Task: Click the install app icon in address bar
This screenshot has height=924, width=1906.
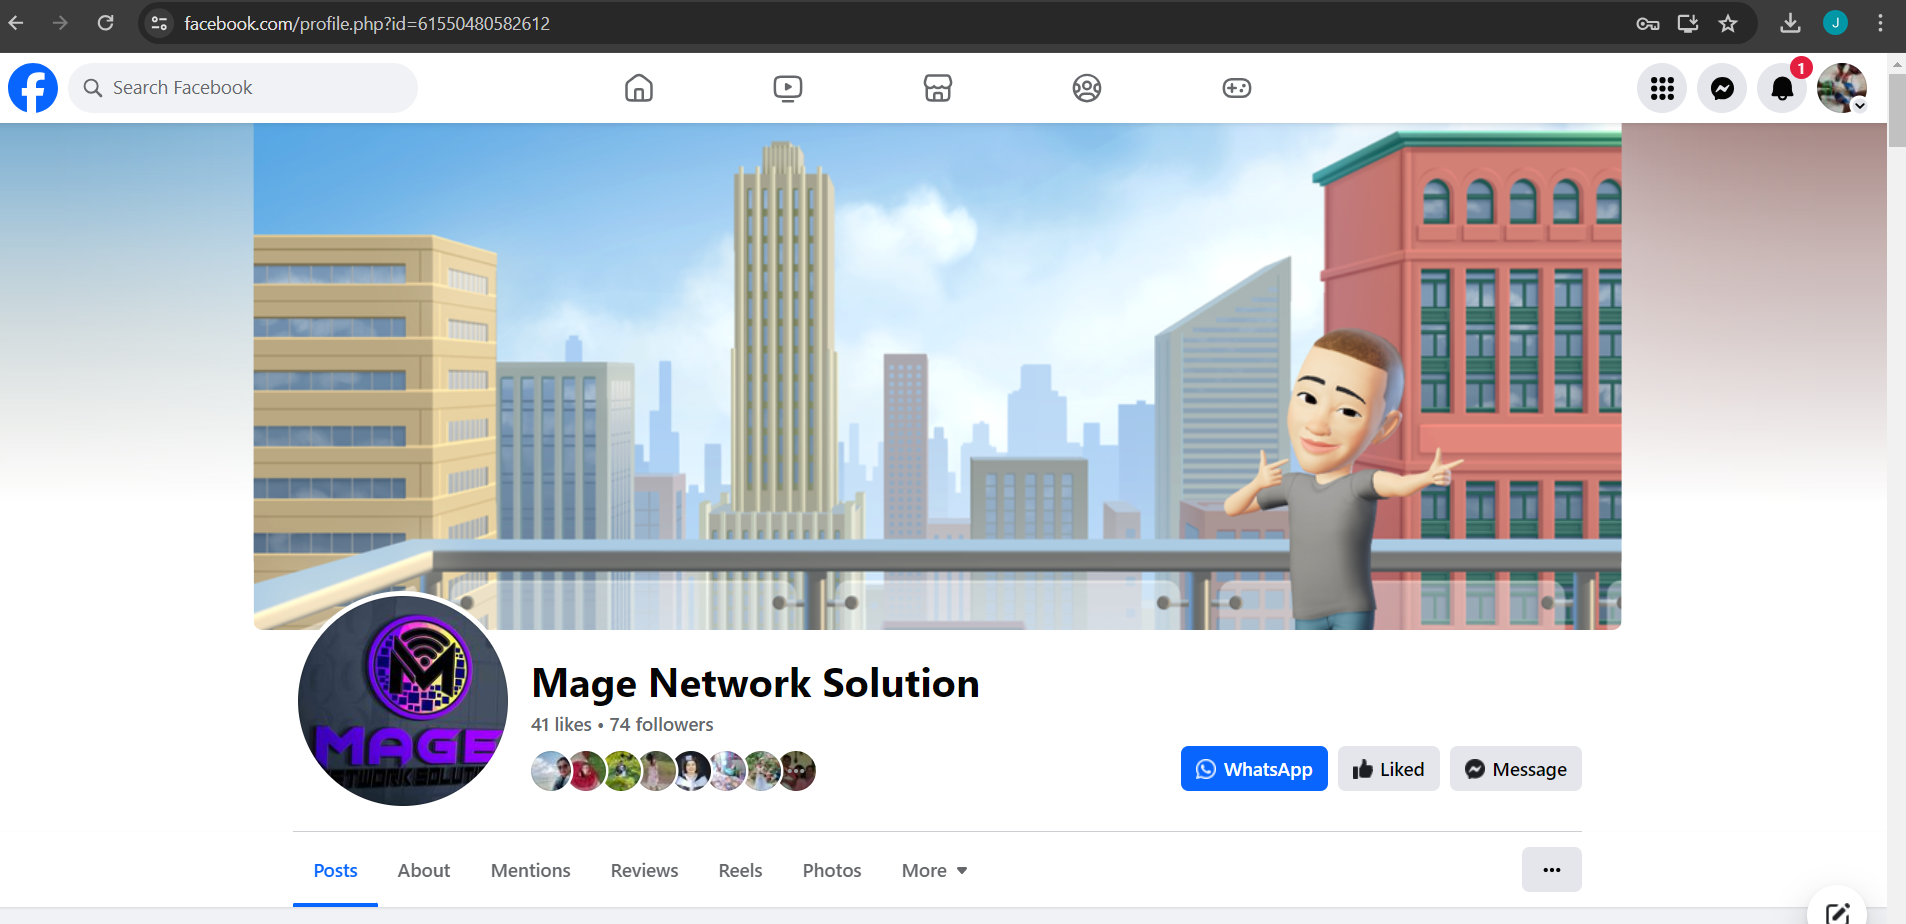Action: pyautogui.click(x=1688, y=23)
